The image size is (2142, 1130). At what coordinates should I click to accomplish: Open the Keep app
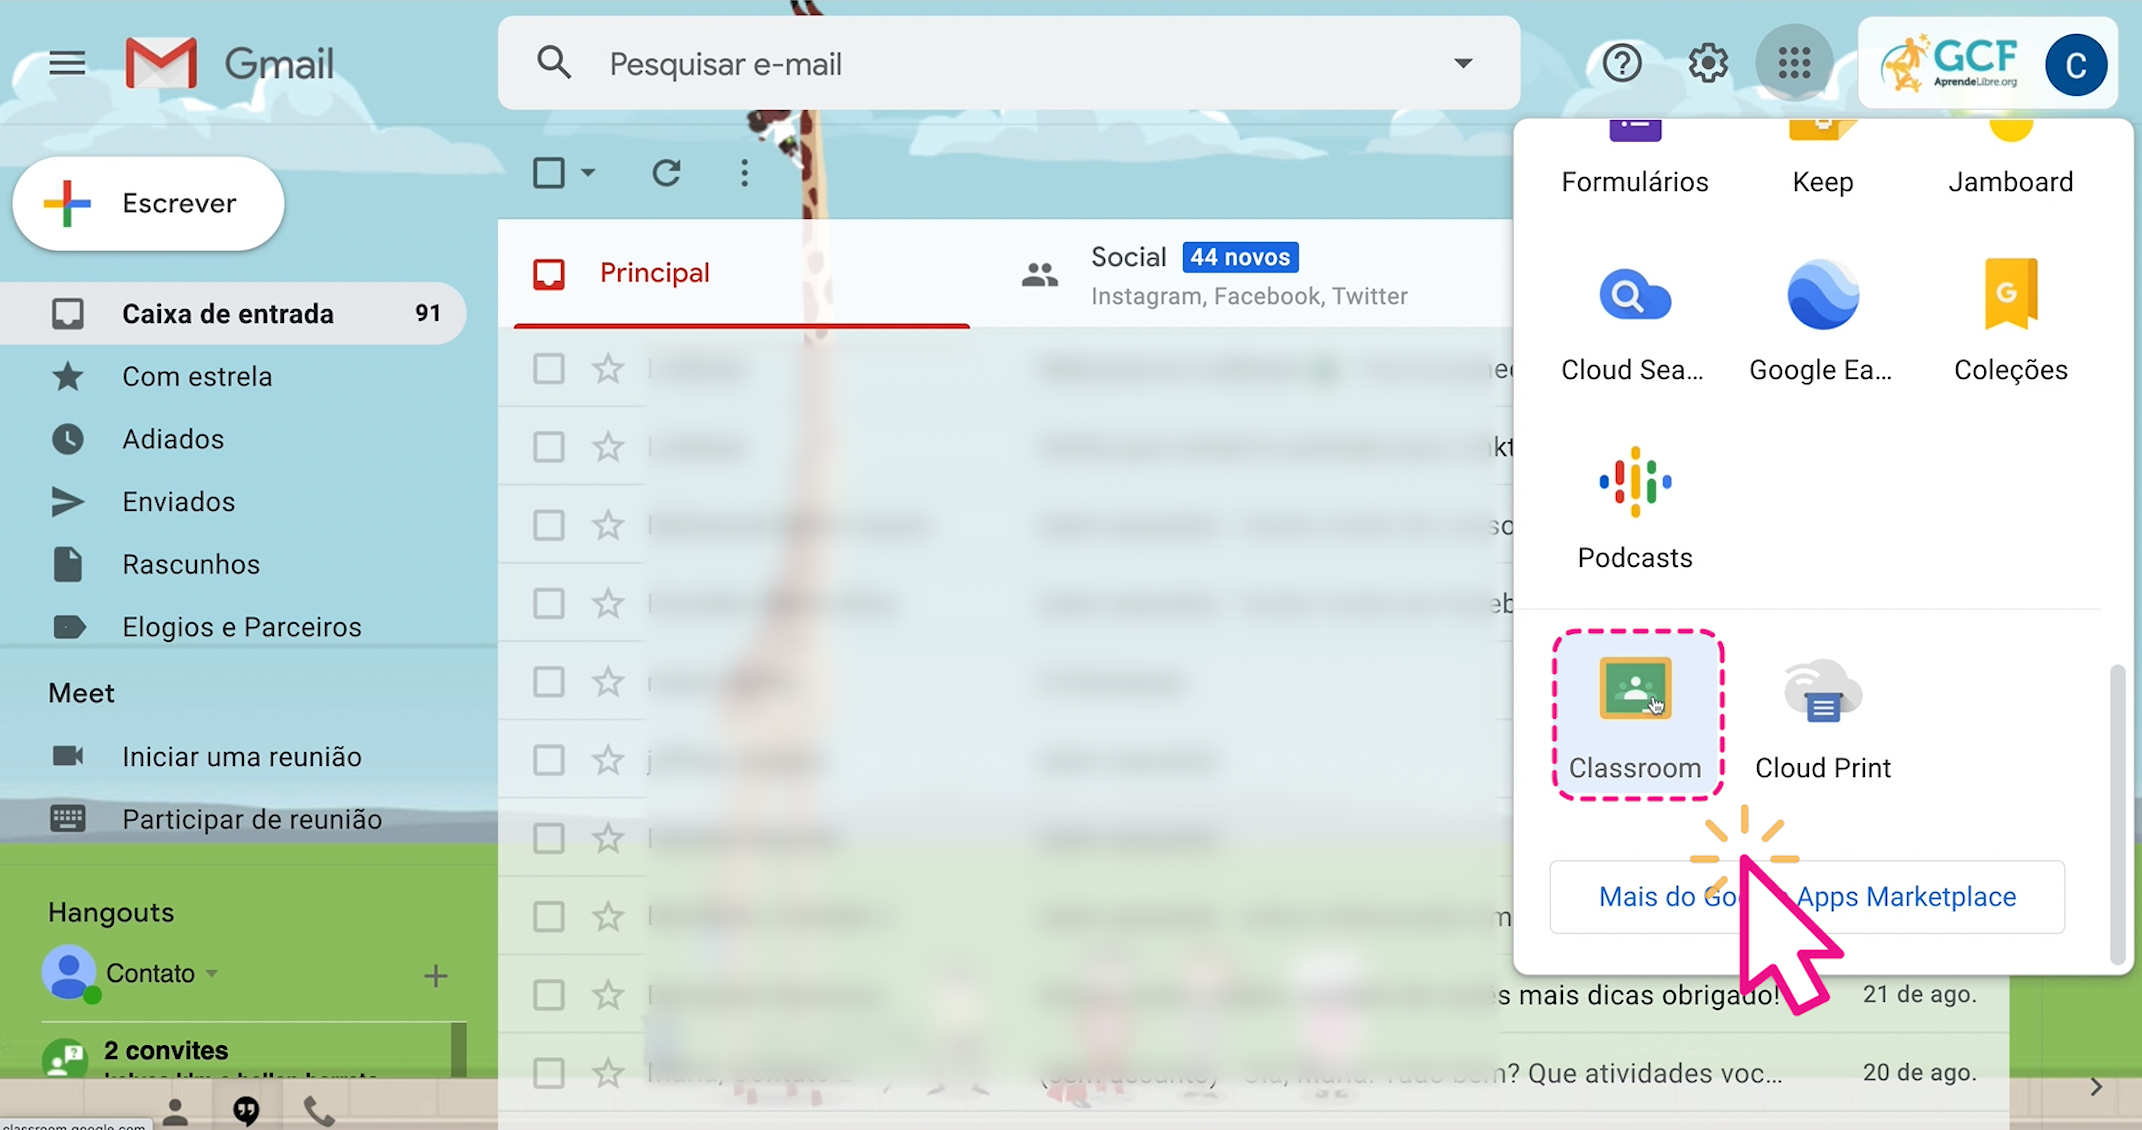tap(1823, 160)
